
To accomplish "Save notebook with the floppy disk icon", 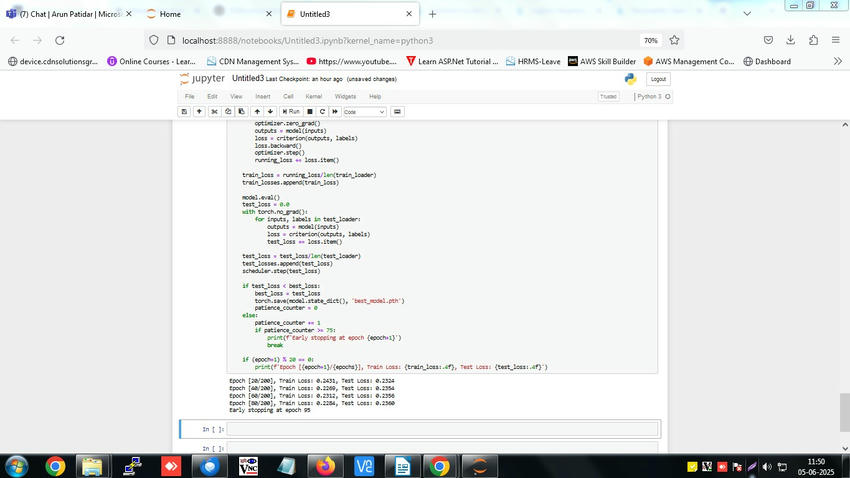I will [x=184, y=112].
